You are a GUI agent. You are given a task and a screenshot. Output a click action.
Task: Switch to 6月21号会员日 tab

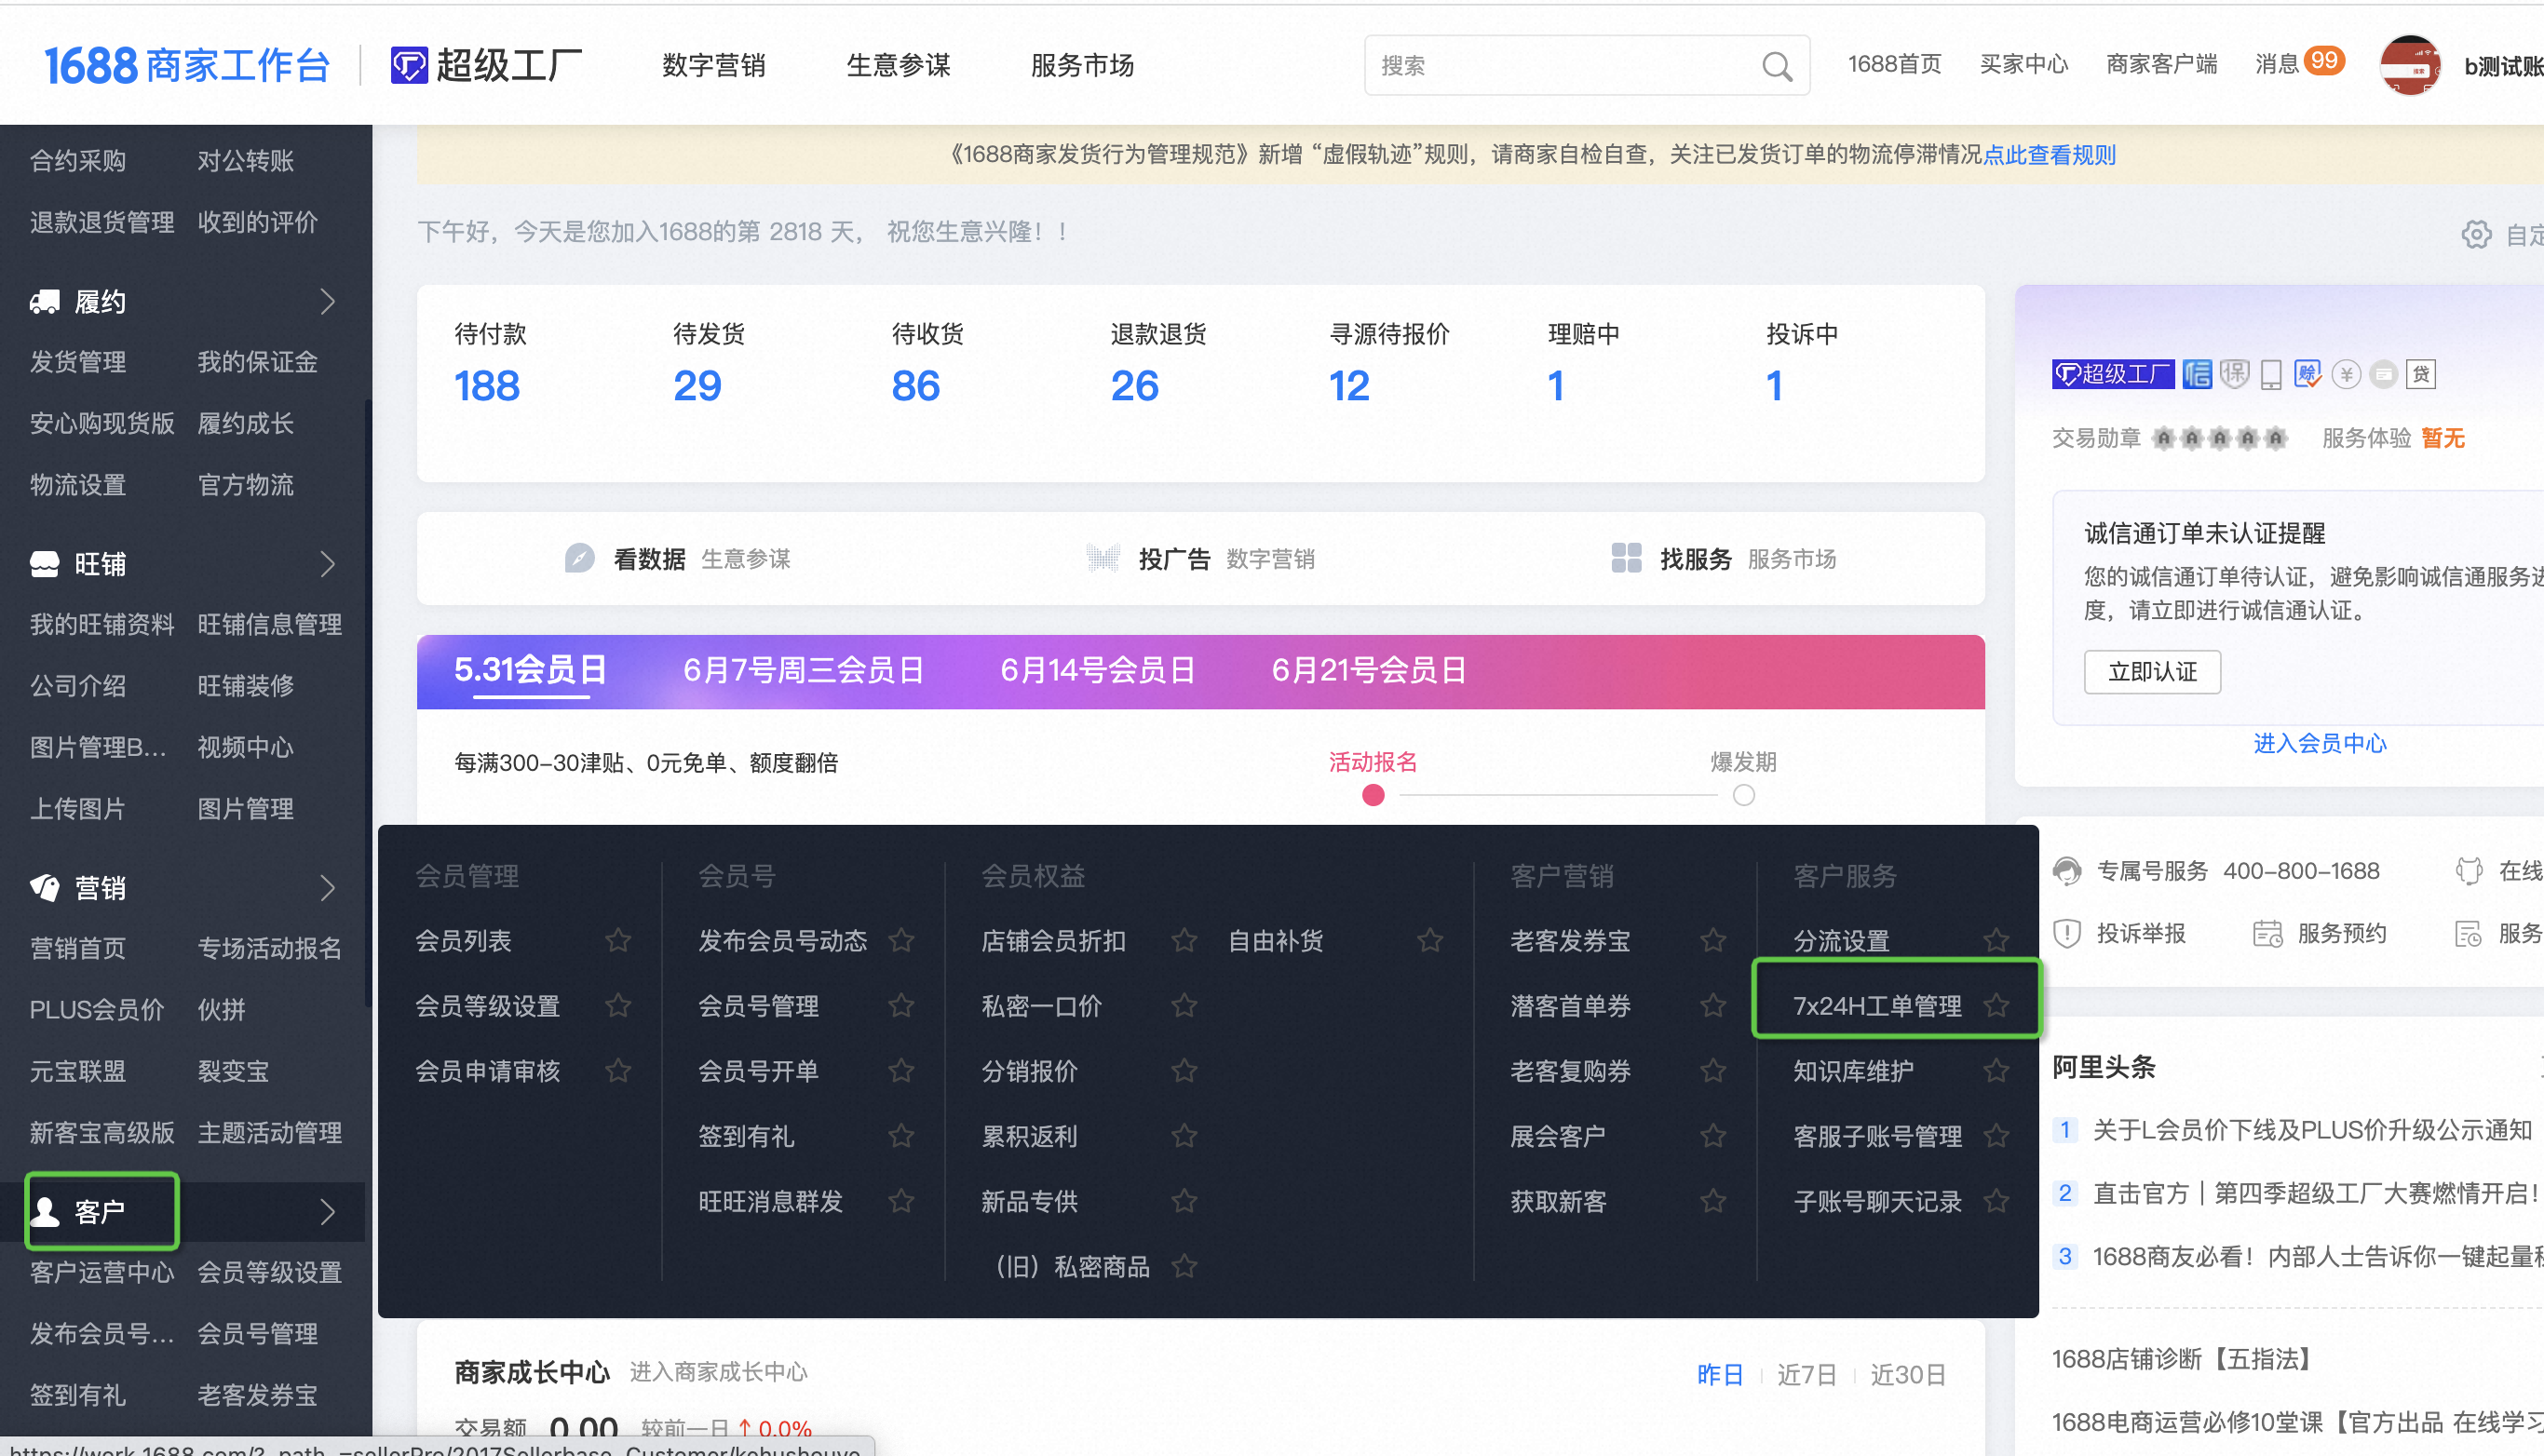[x=1369, y=670]
